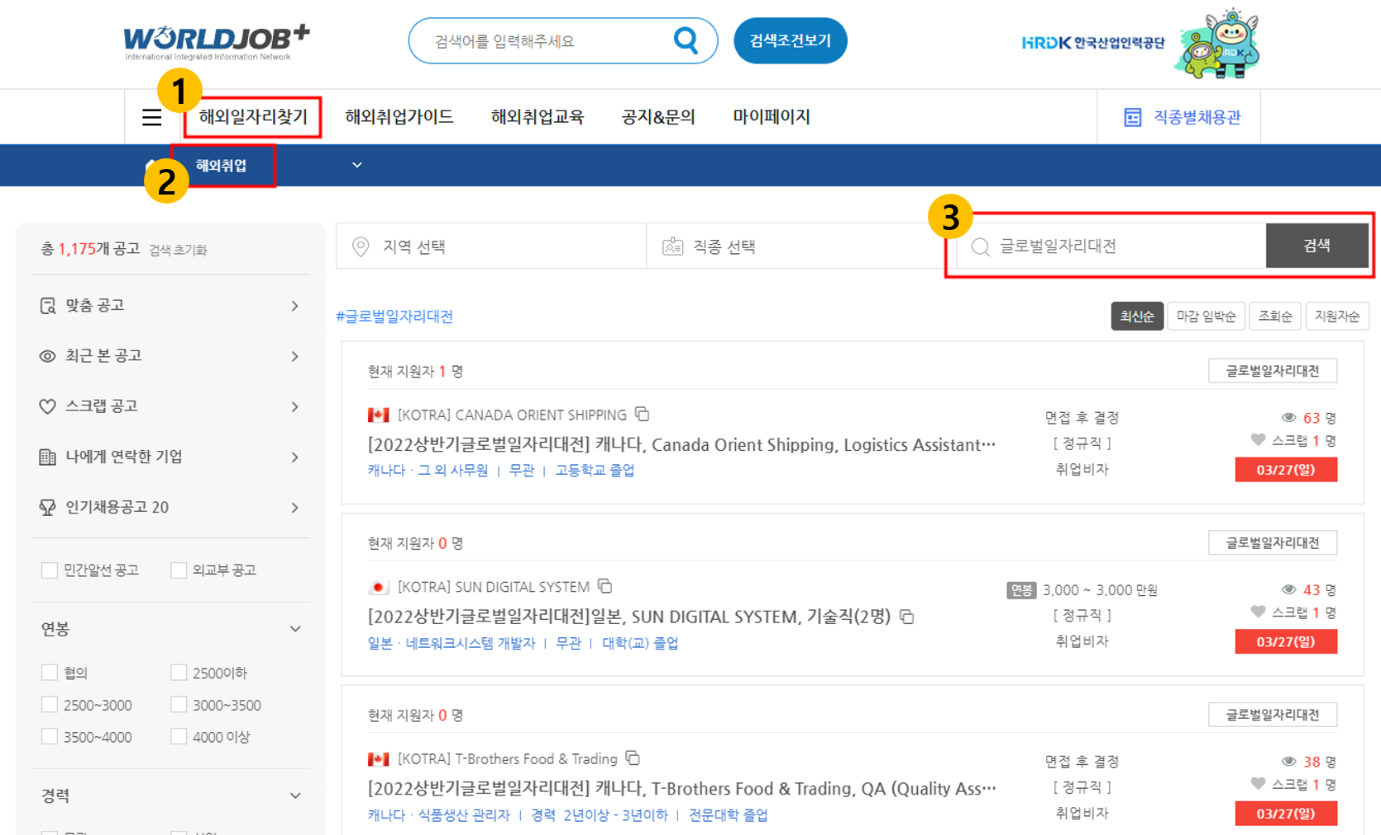Enable the 2500~3000 salary filter
This screenshot has height=835, width=1381.
tap(49, 705)
